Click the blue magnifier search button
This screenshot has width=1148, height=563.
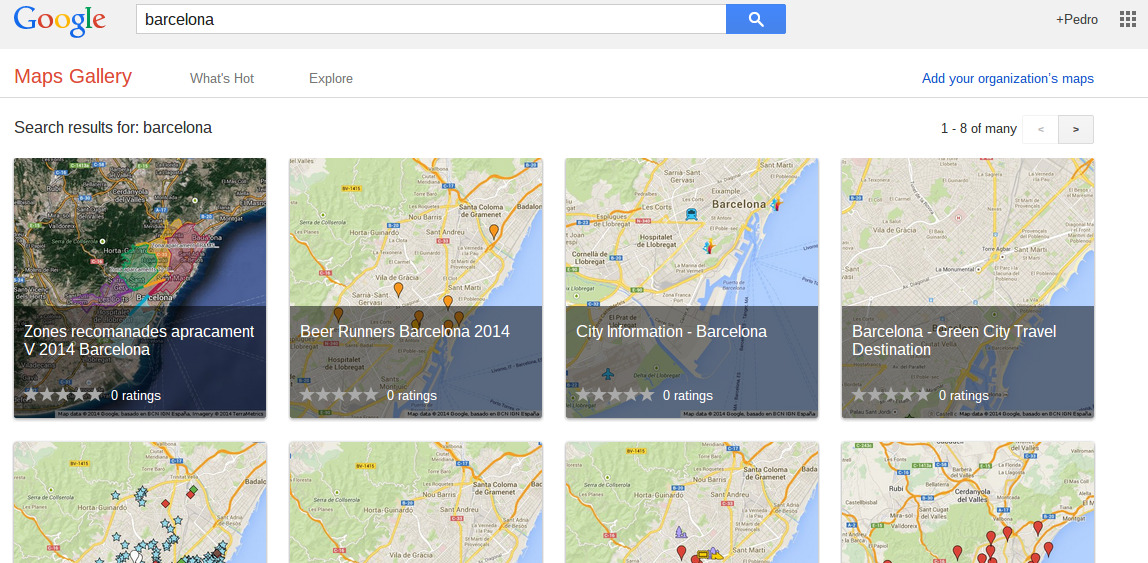[755, 19]
